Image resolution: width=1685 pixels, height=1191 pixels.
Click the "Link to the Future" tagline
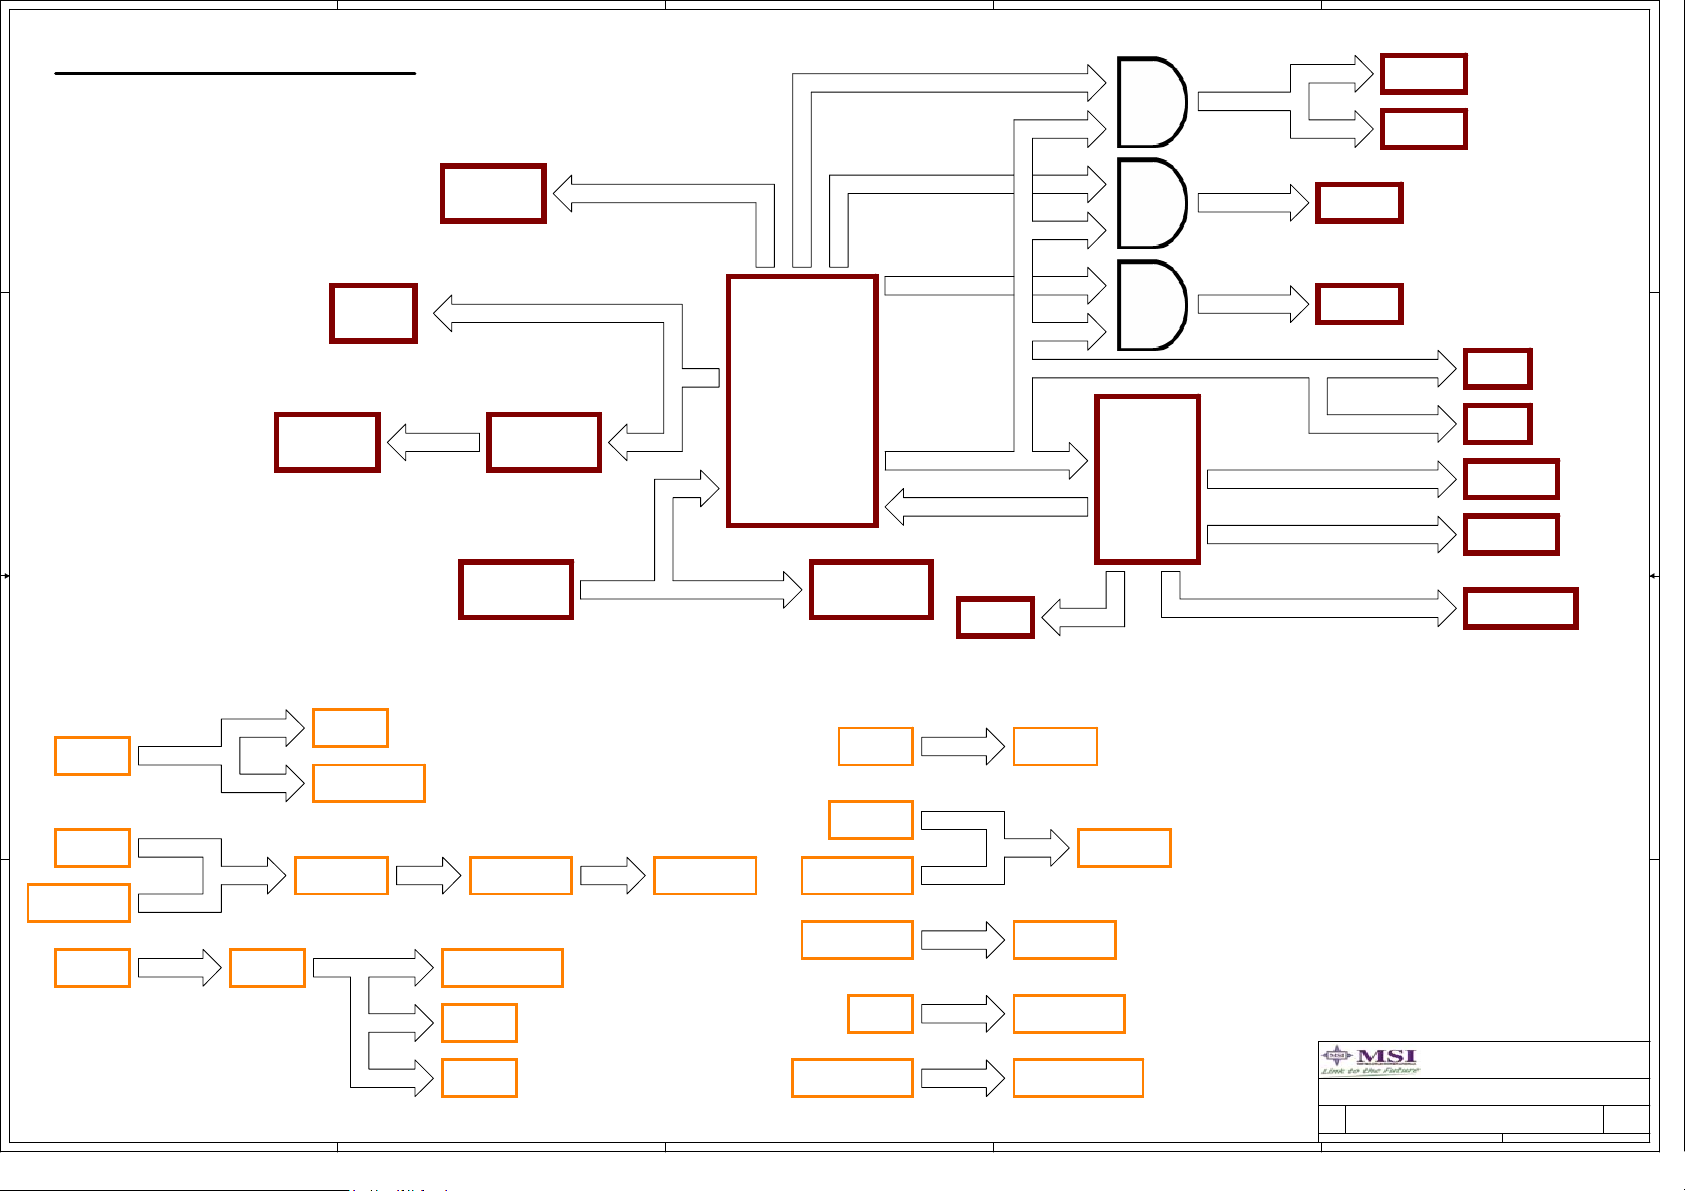(1369, 1071)
